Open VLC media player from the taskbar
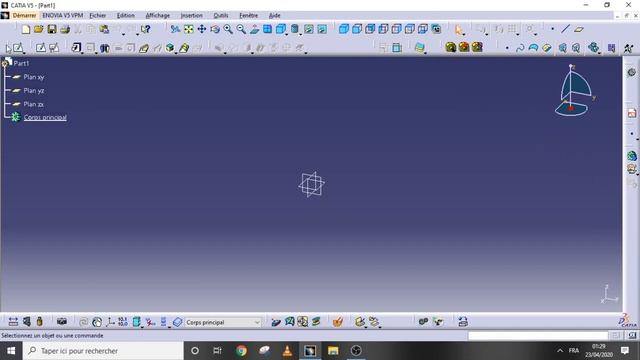 tap(287, 351)
